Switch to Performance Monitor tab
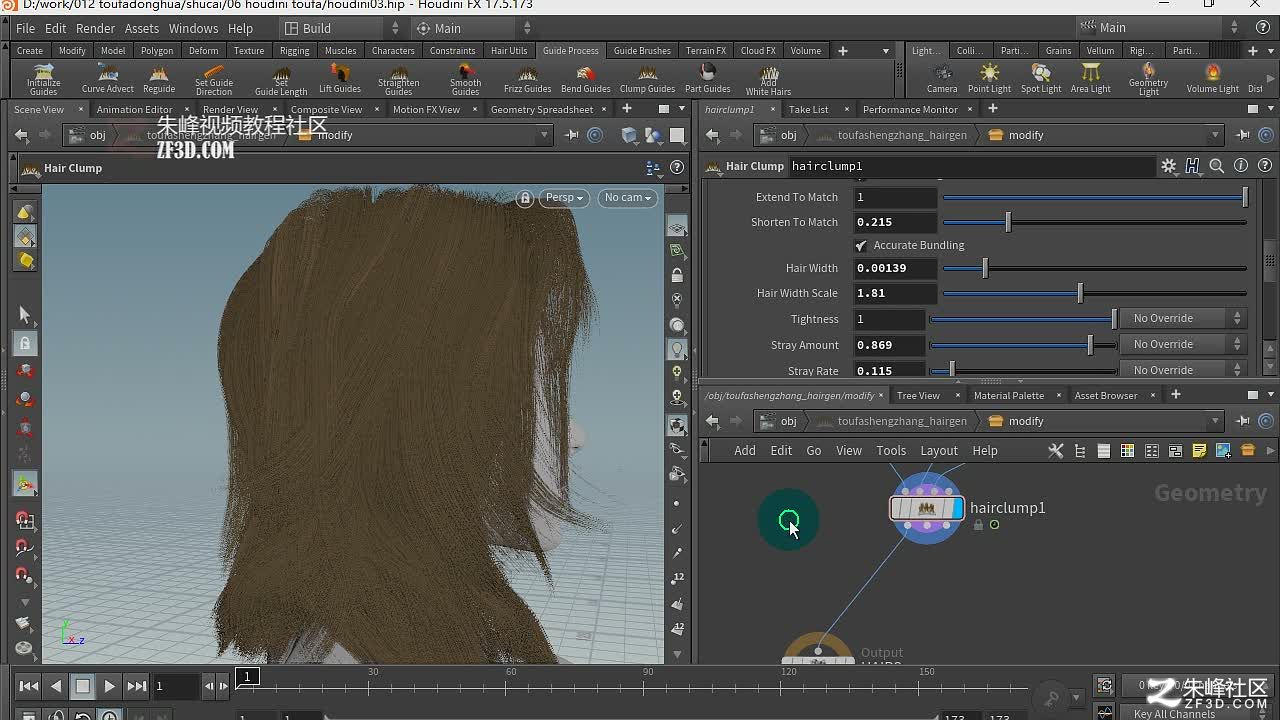This screenshot has width=1280, height=720. click(910, 109)
